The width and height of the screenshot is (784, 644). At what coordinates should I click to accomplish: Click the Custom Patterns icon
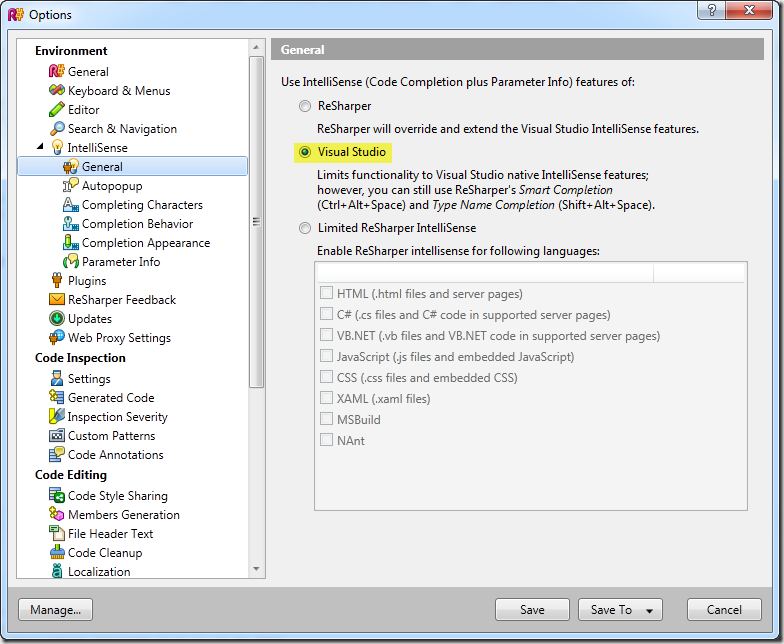[x=56, y=435]
